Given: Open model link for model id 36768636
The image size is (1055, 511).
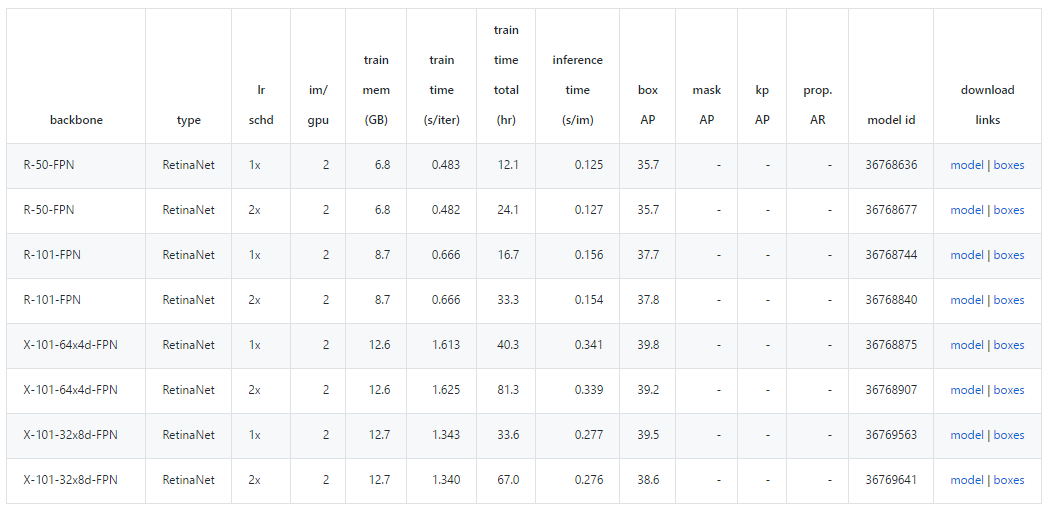Looking at the screenshot, I should (967, 165).
